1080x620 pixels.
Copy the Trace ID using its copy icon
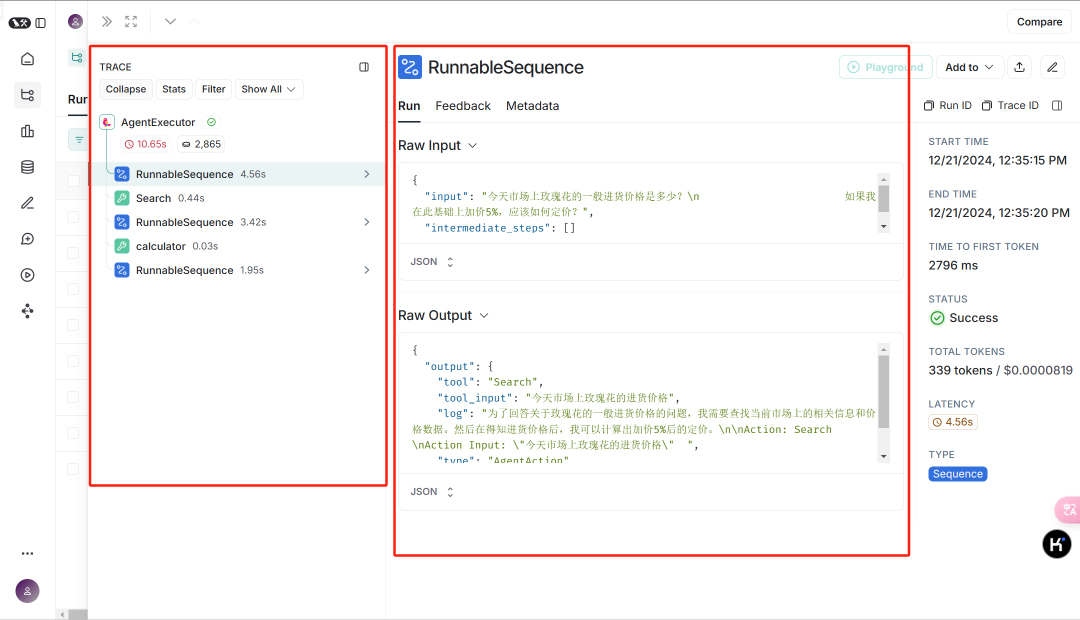(x=985, y=105)
